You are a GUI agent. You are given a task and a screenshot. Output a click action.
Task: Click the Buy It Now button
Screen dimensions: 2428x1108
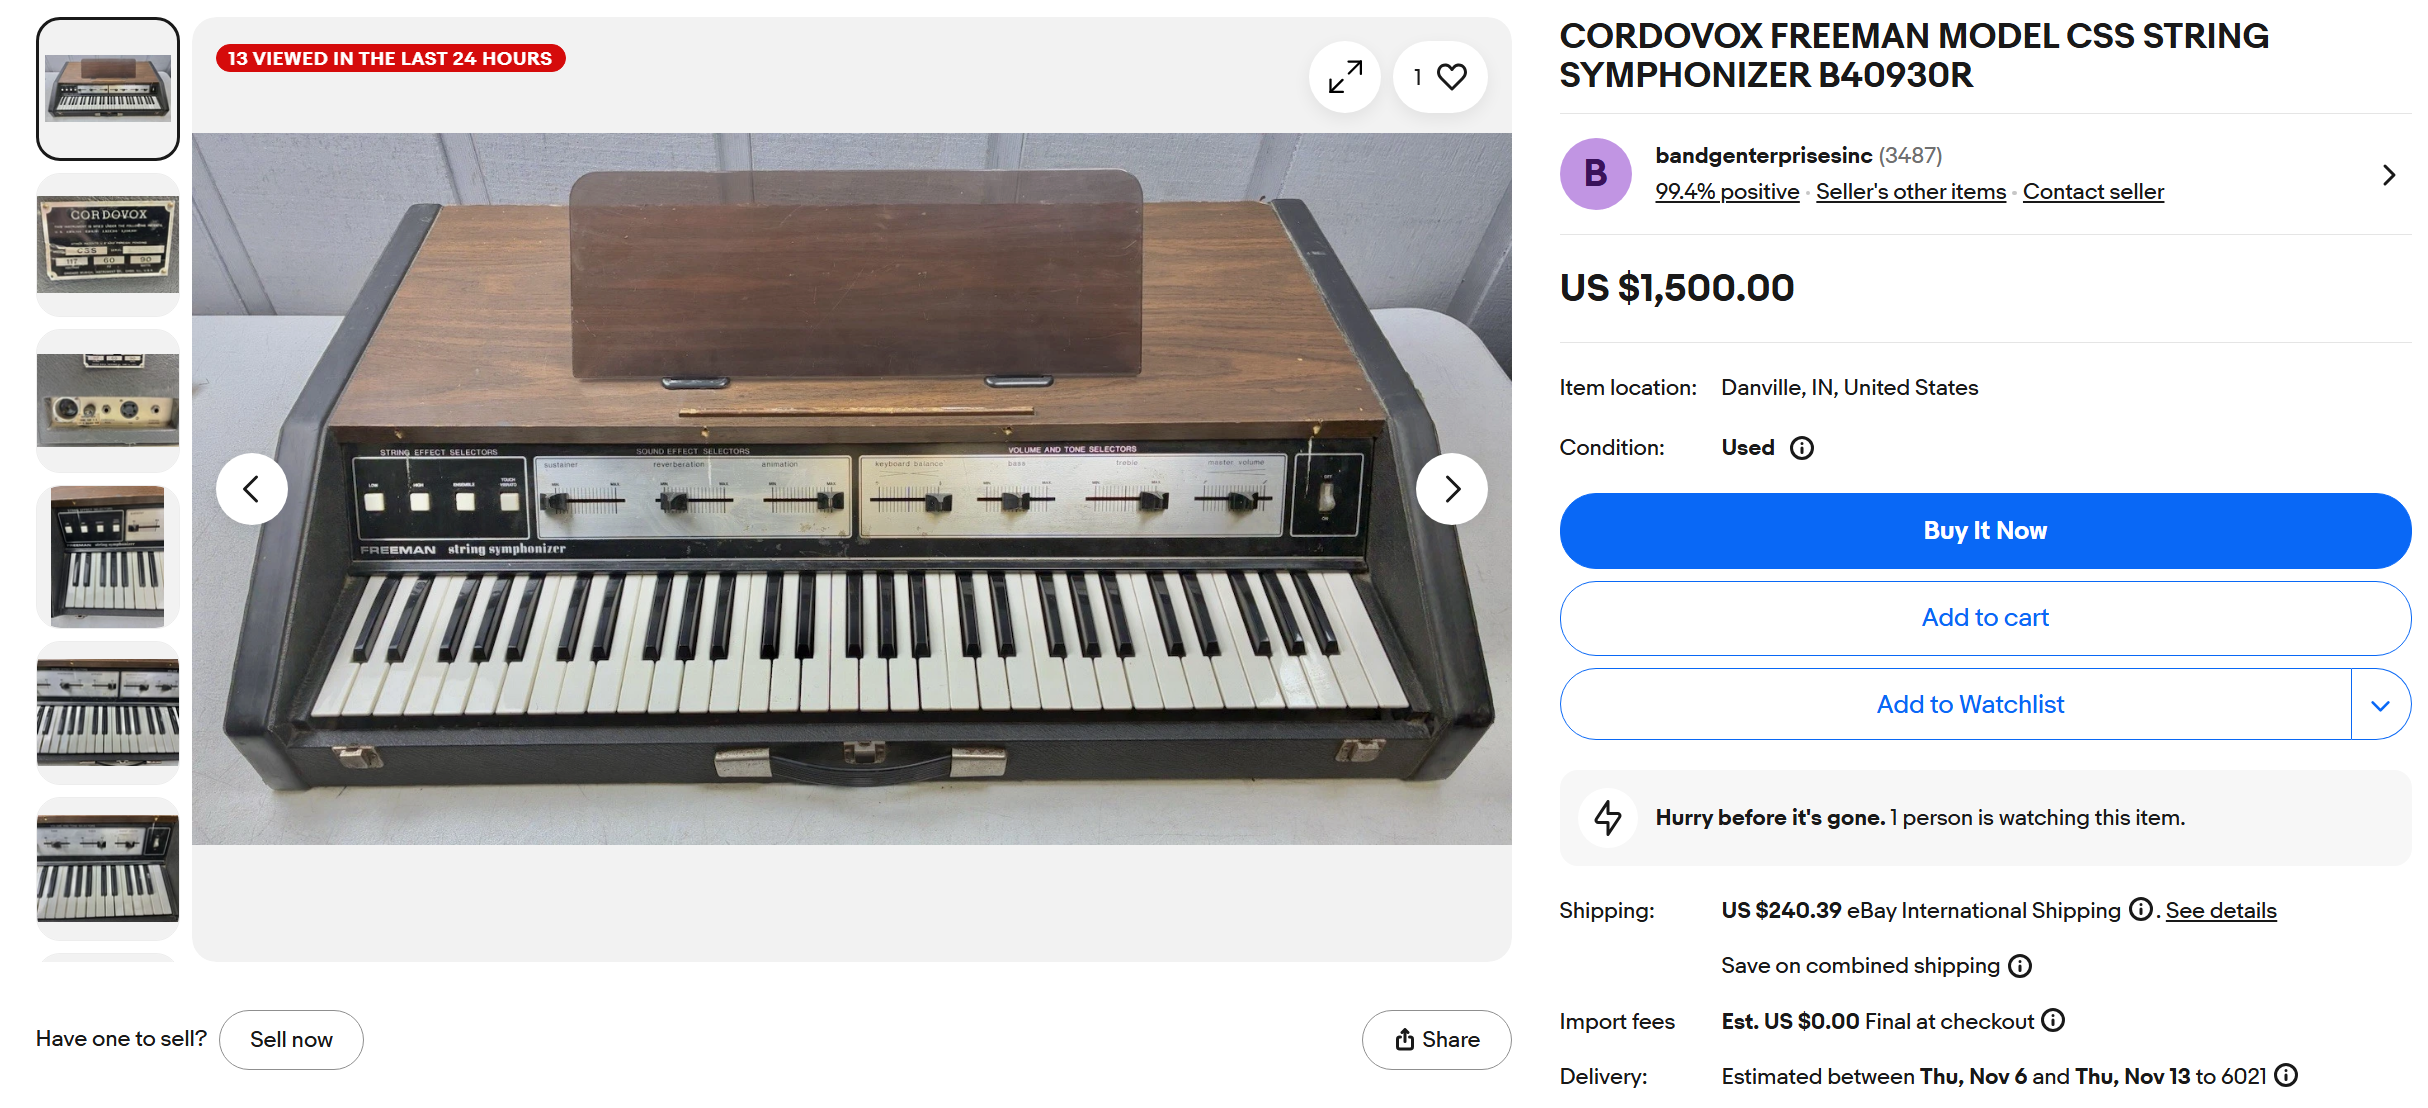(x=1985, y=531)
